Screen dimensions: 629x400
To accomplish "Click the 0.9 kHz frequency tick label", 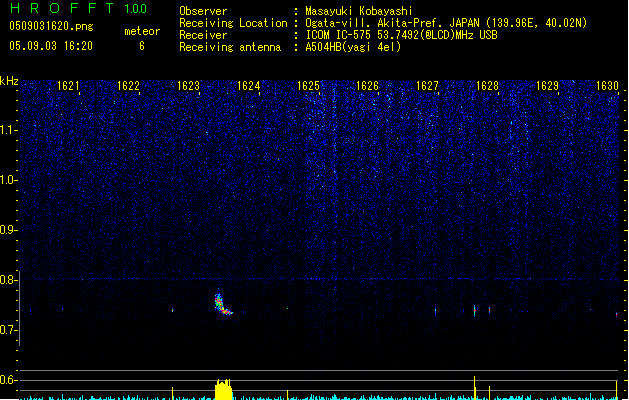I will click(8, 230).
